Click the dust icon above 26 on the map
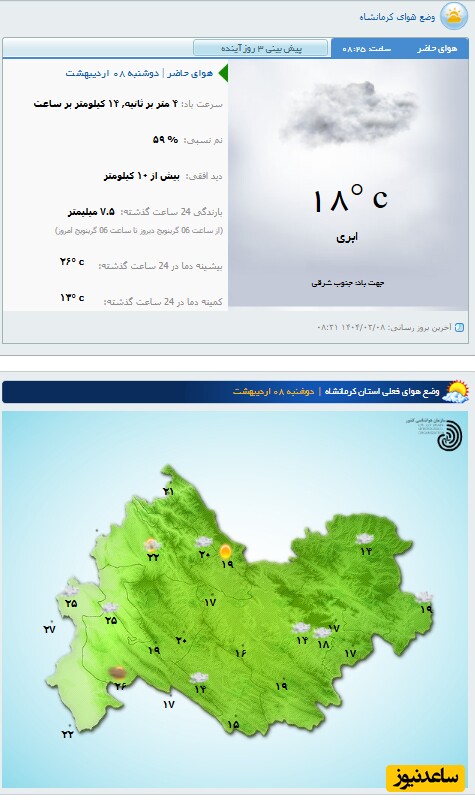The image size is (475, 802). point(119,673)
